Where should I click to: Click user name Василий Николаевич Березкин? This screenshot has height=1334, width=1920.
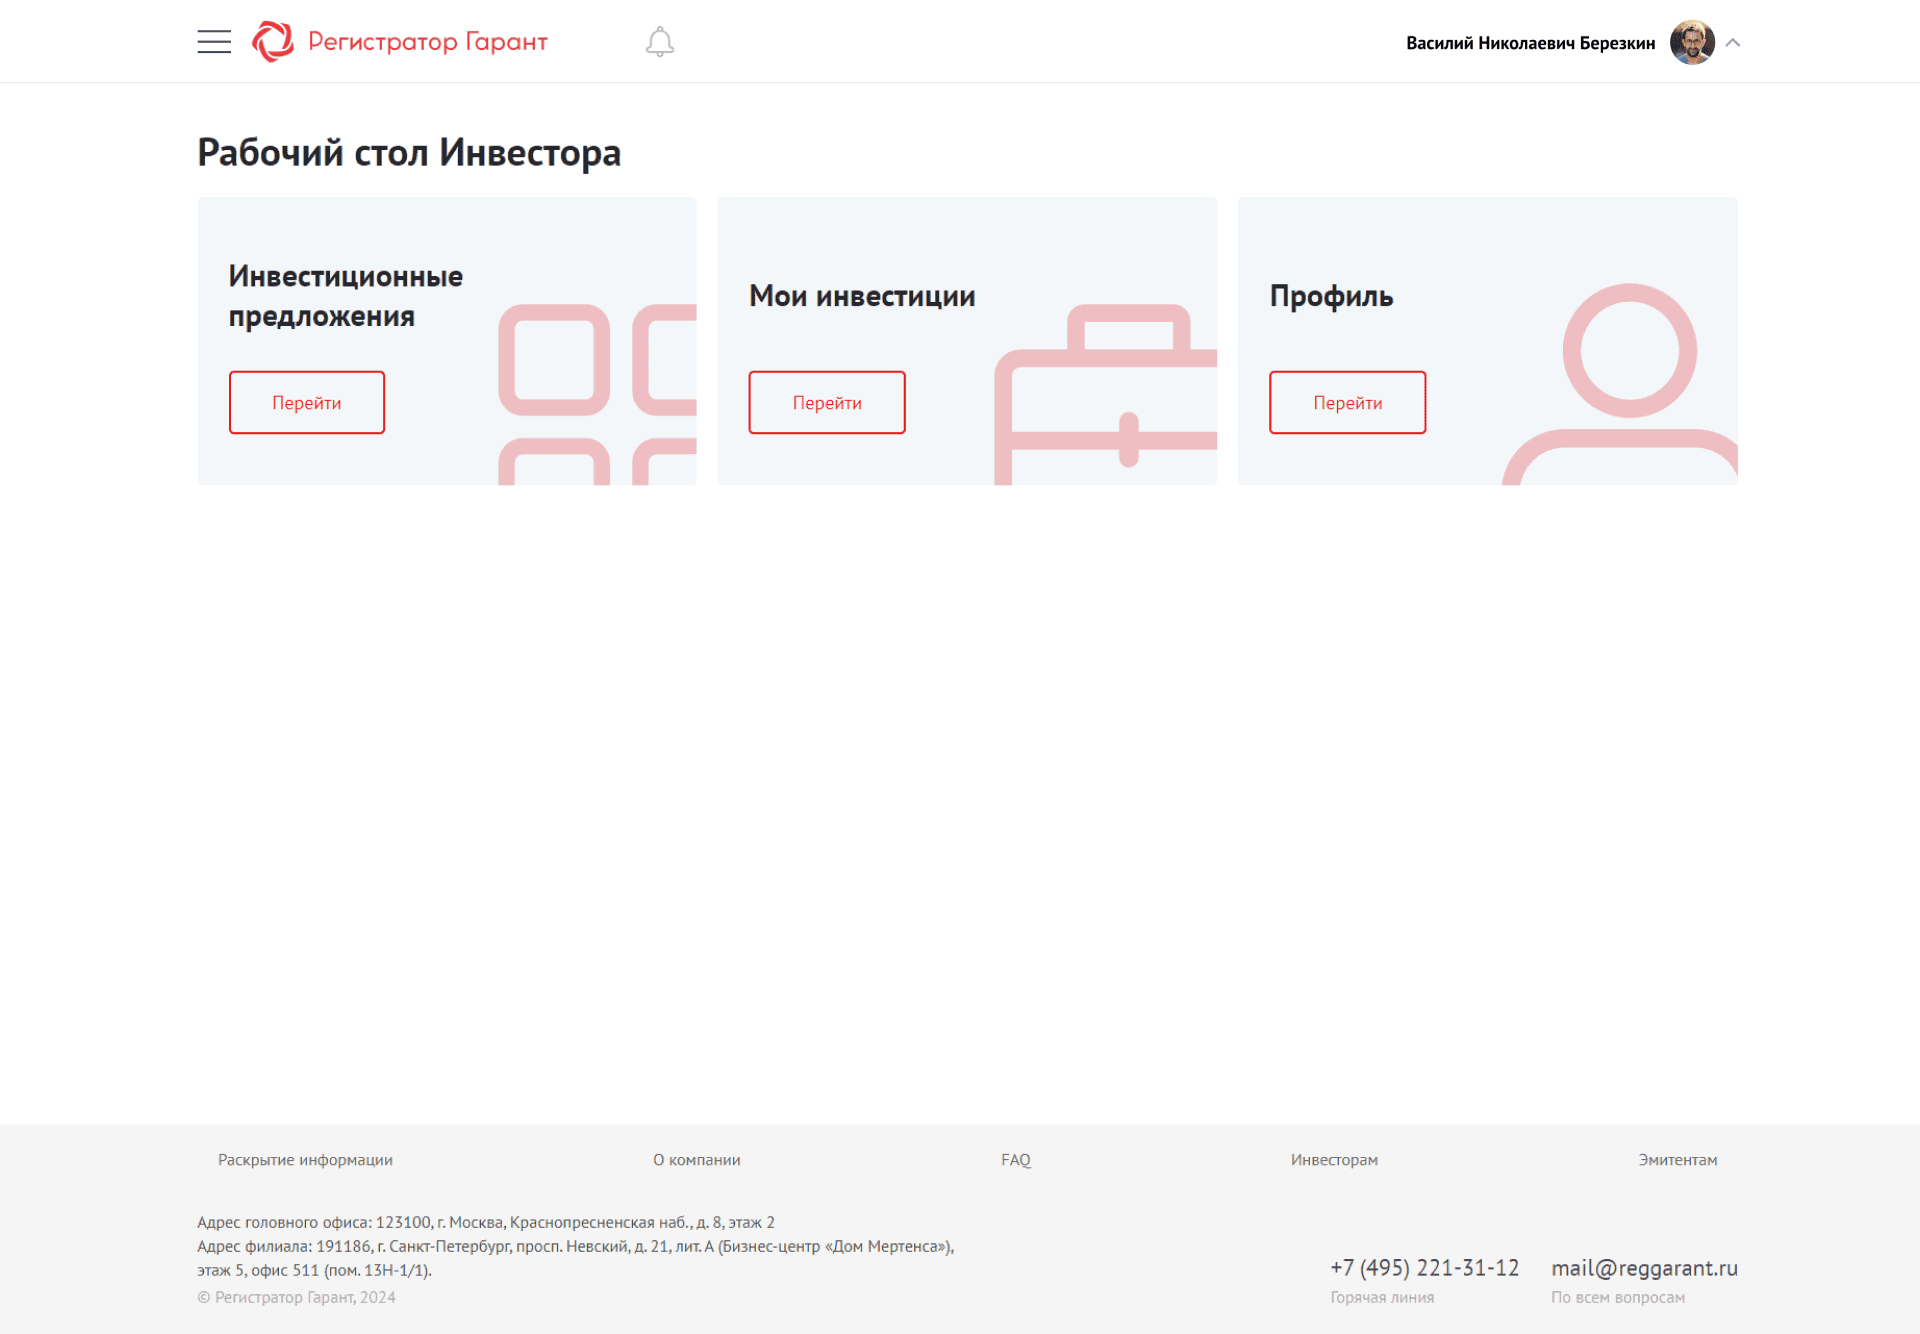(1530, 43)
